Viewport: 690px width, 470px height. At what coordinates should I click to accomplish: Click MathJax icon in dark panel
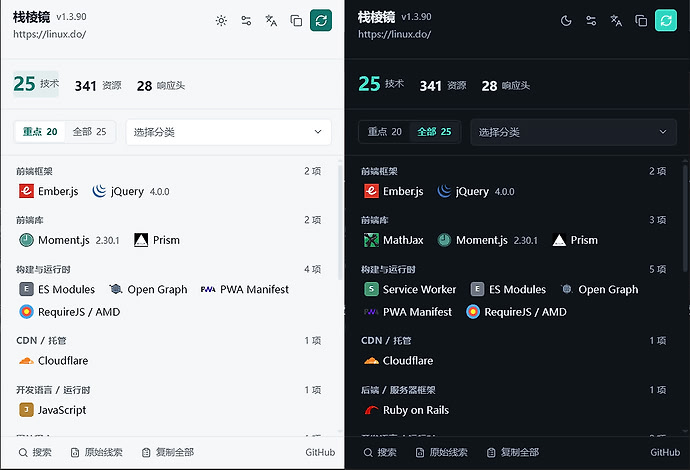(x=371, y=240)
